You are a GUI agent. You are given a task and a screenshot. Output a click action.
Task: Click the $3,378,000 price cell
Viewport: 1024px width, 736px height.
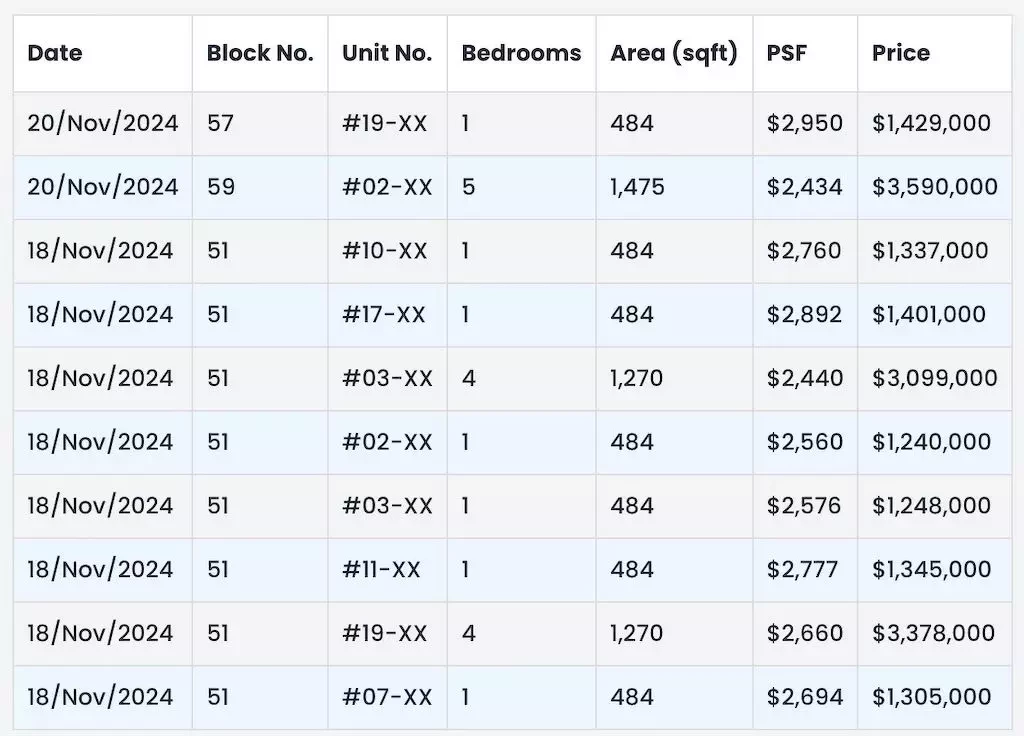935,633
